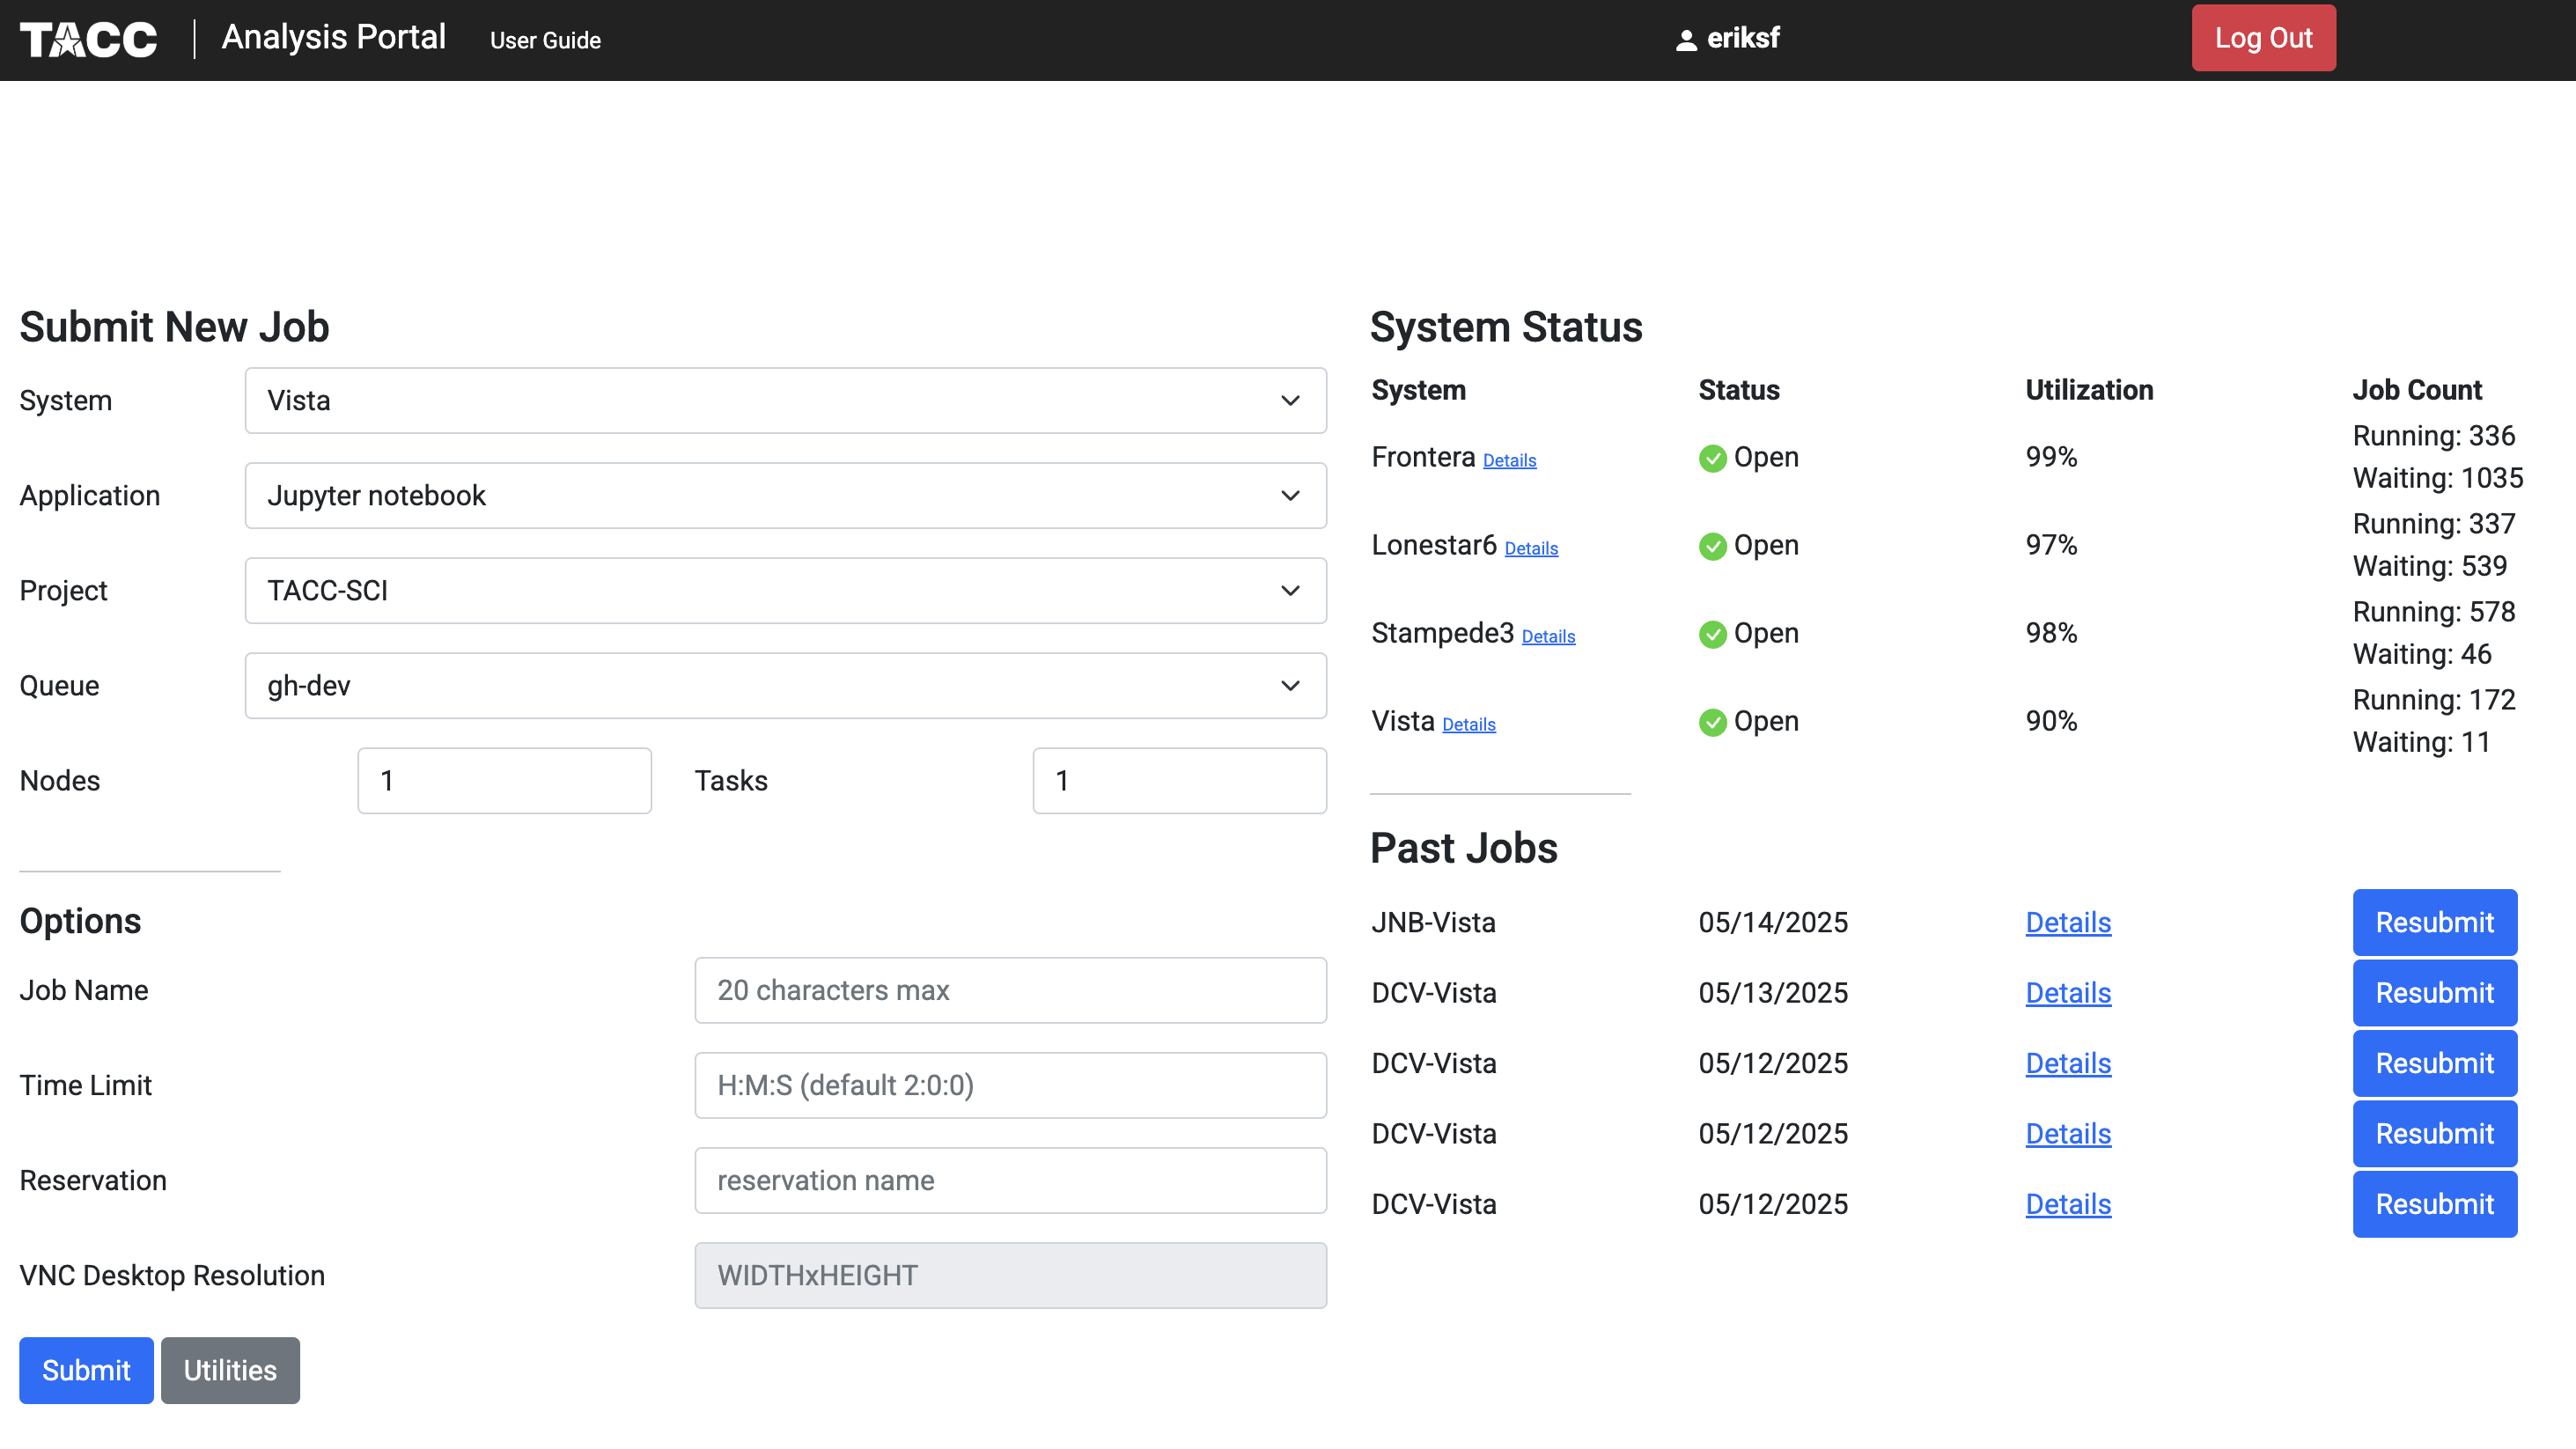2576x1449 pixels.
Task: Open the User Guide menu link
Action: (545, 41)
